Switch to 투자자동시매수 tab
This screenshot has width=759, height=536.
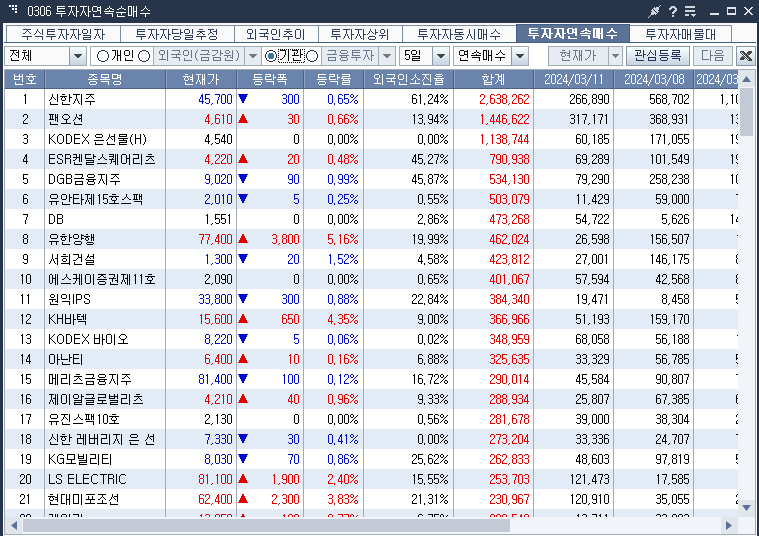pos(459,34)
